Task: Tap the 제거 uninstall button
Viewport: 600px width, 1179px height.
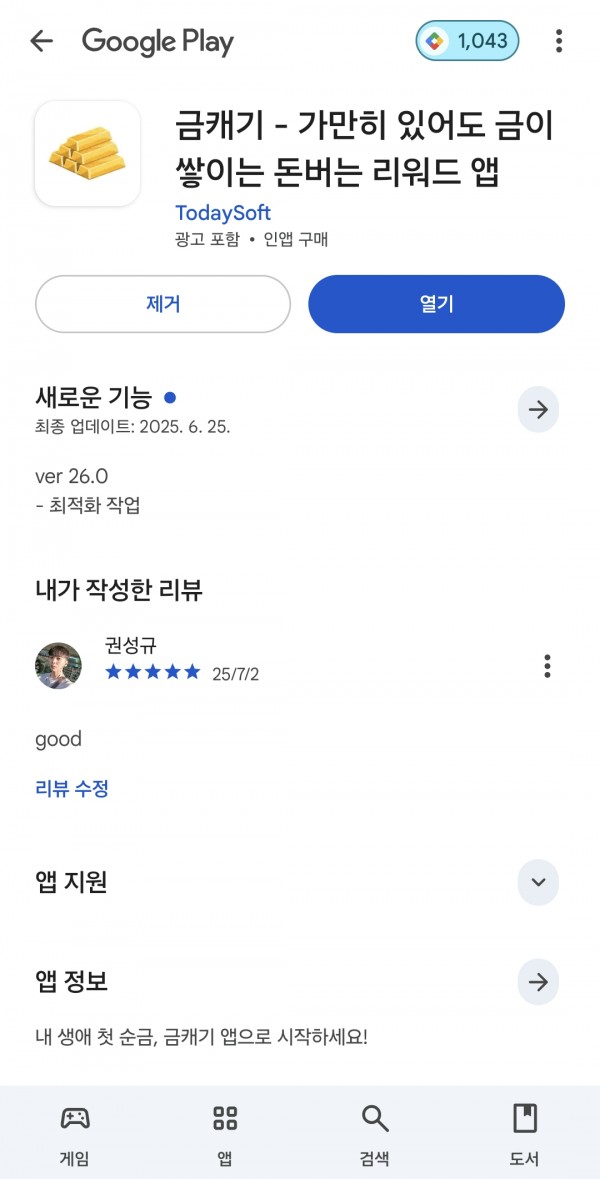Action: tap(162, 304)
